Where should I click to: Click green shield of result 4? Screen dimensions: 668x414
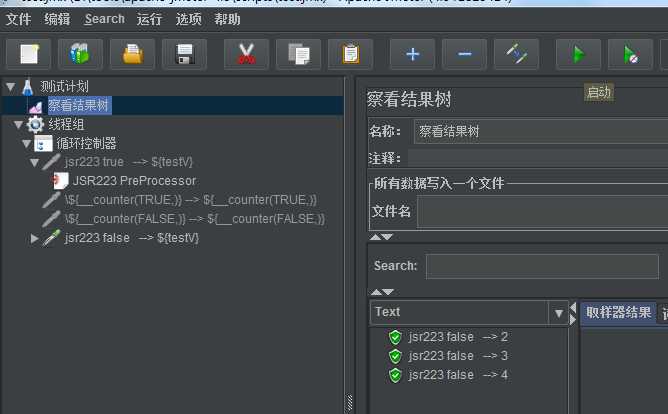click(x=395, y=375)
